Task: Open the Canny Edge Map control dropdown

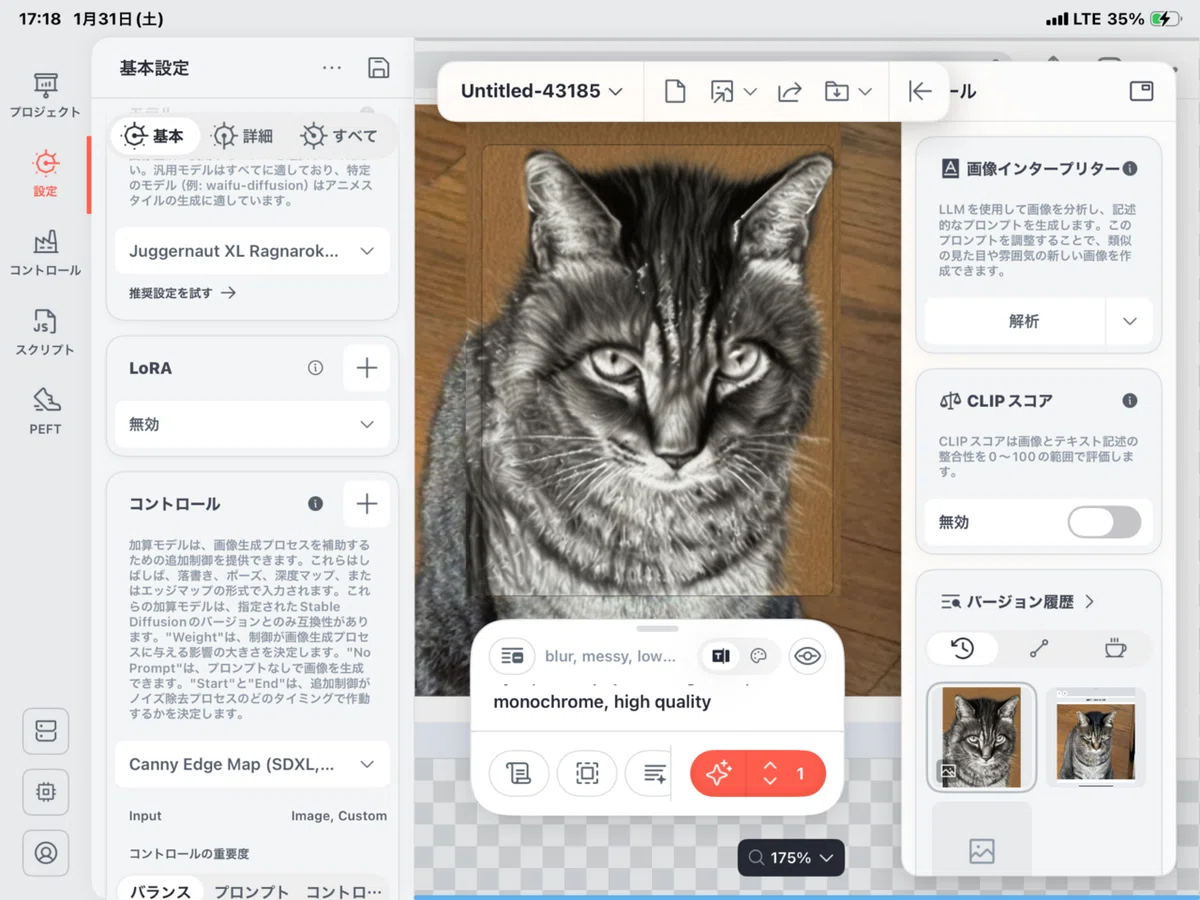Action: (252, 764)
